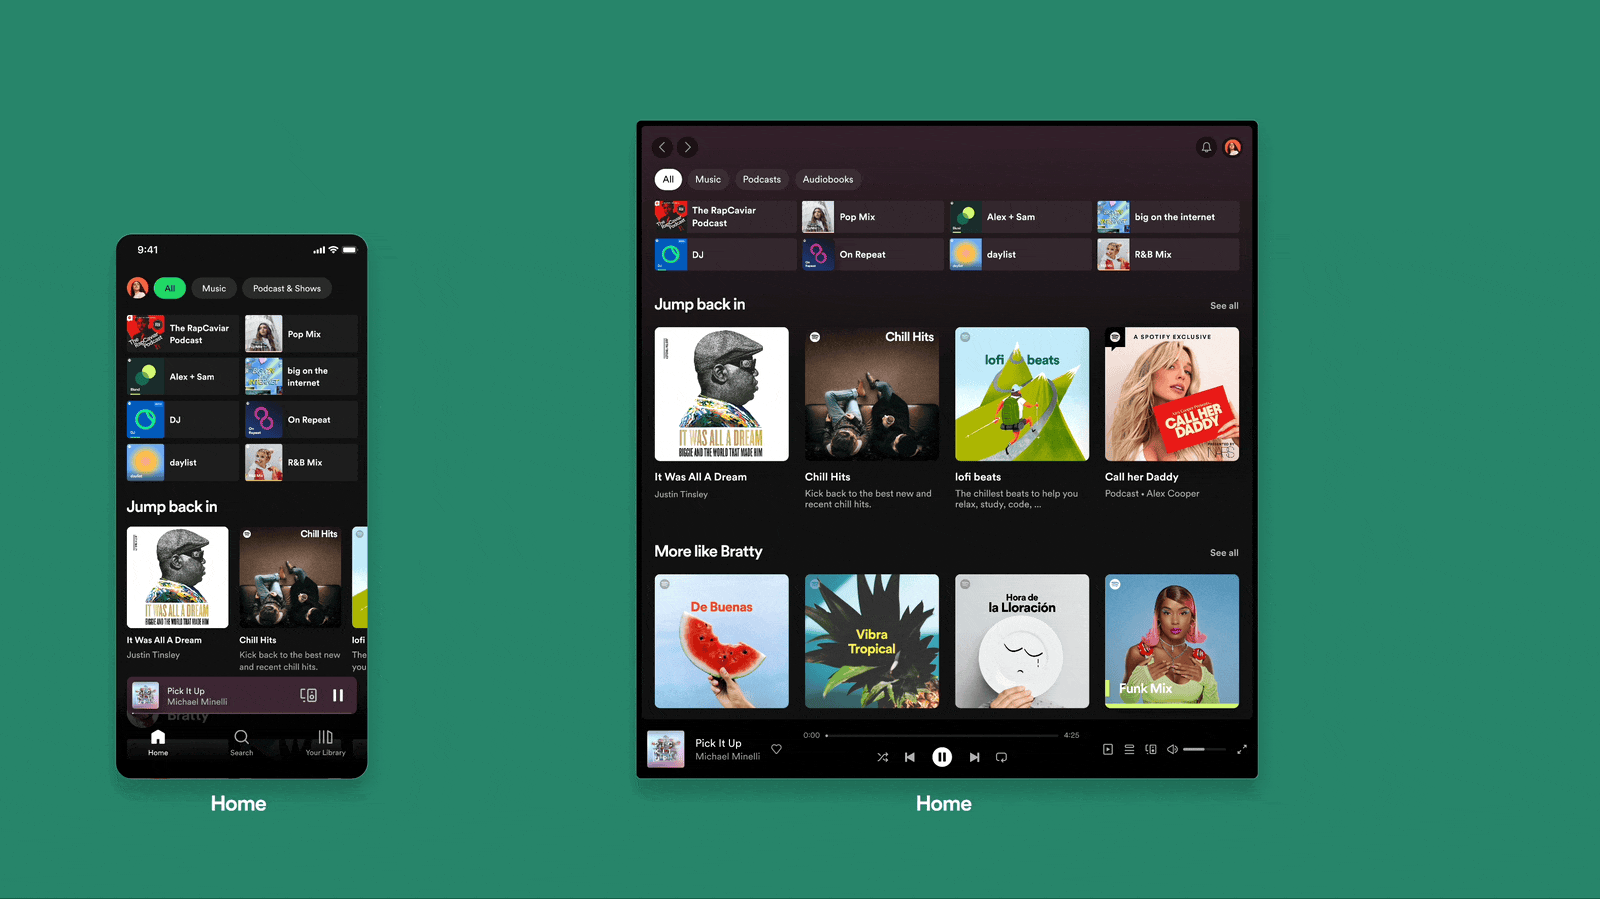Open the queue icon in desktop player
Screen dimensions: 1600x899
click(x=1129, y=749)
